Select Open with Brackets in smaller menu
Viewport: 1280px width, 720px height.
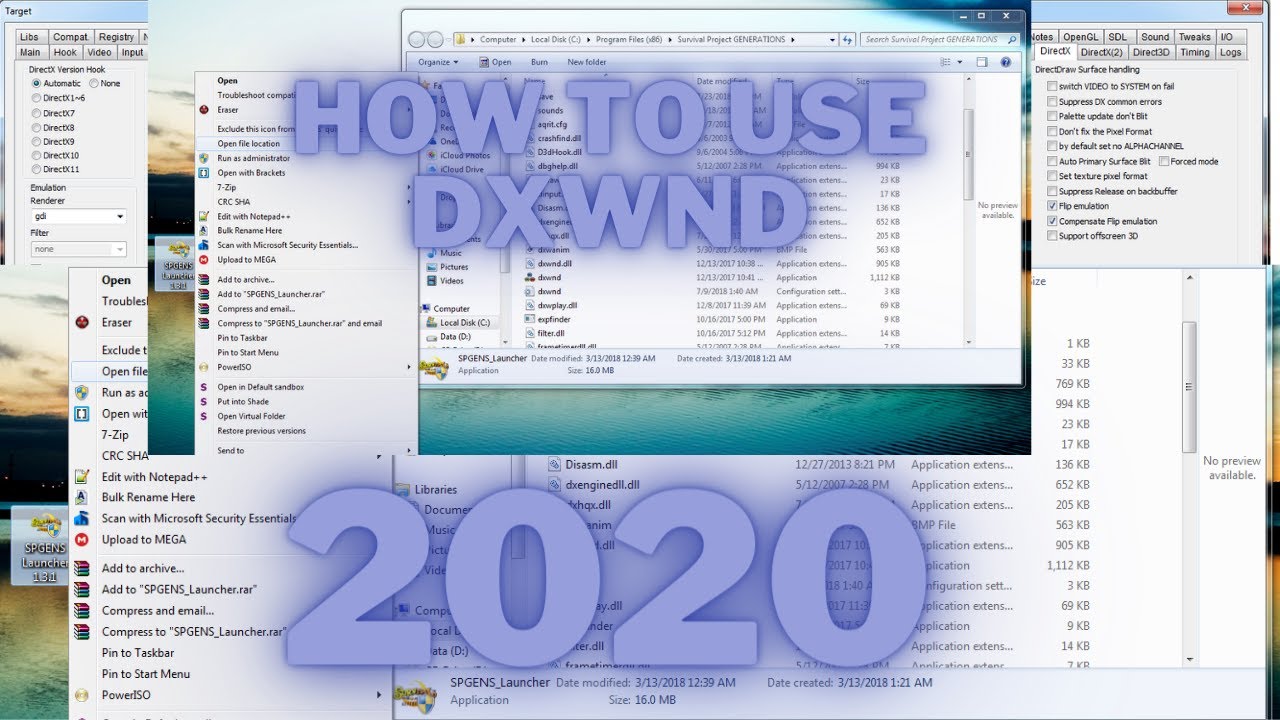tap(251, 173)
